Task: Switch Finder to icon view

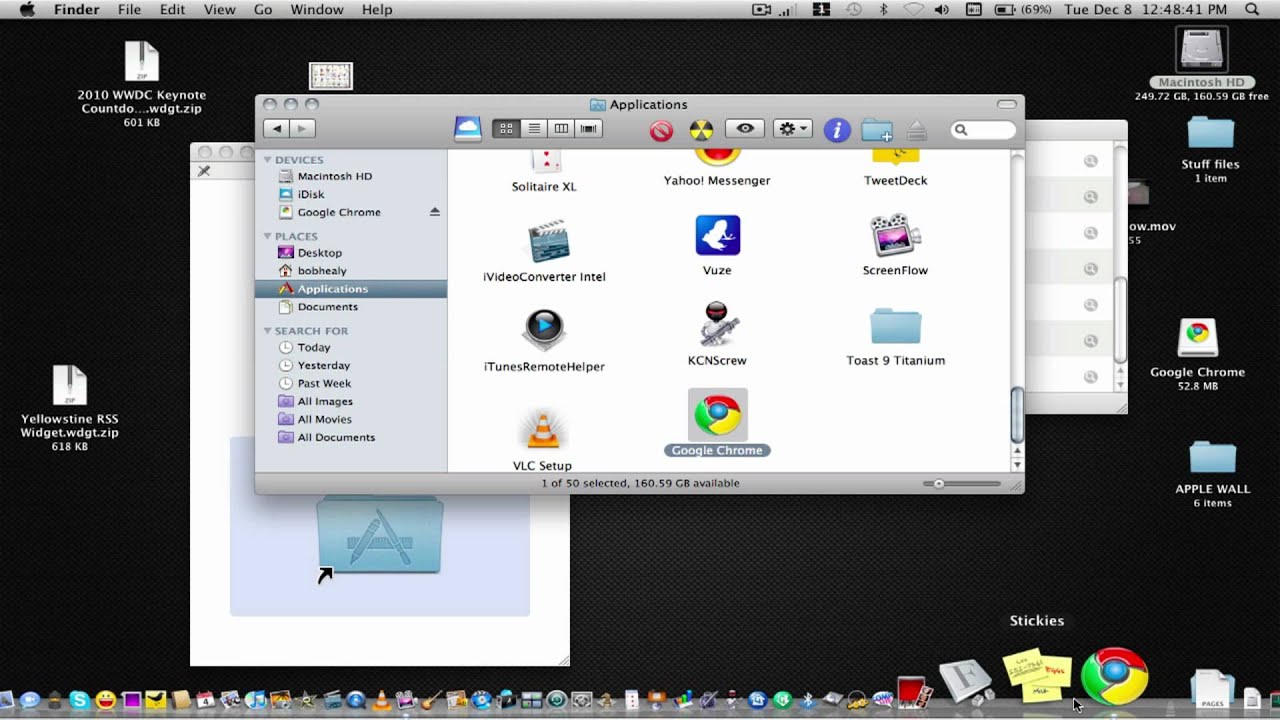Action: [x=506, y=129]
